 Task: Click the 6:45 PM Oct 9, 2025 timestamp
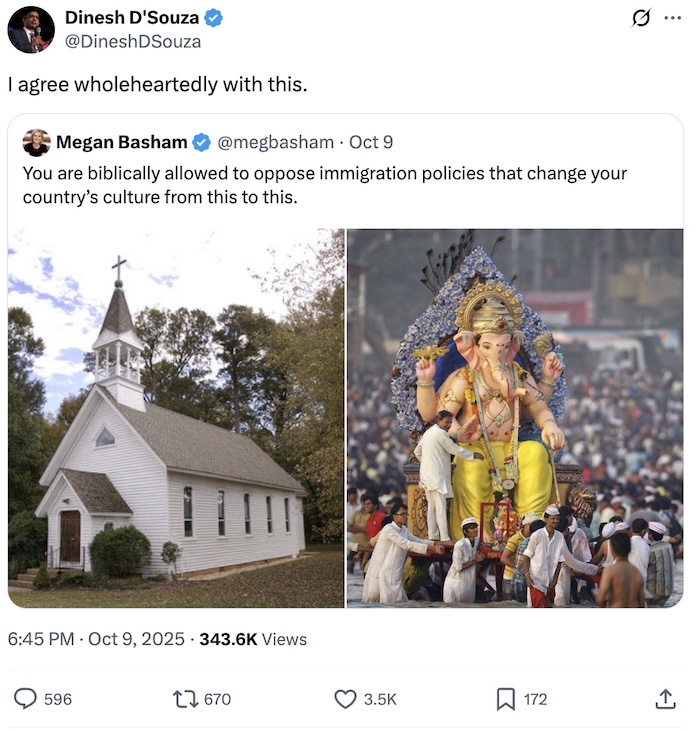coord(96,639)
